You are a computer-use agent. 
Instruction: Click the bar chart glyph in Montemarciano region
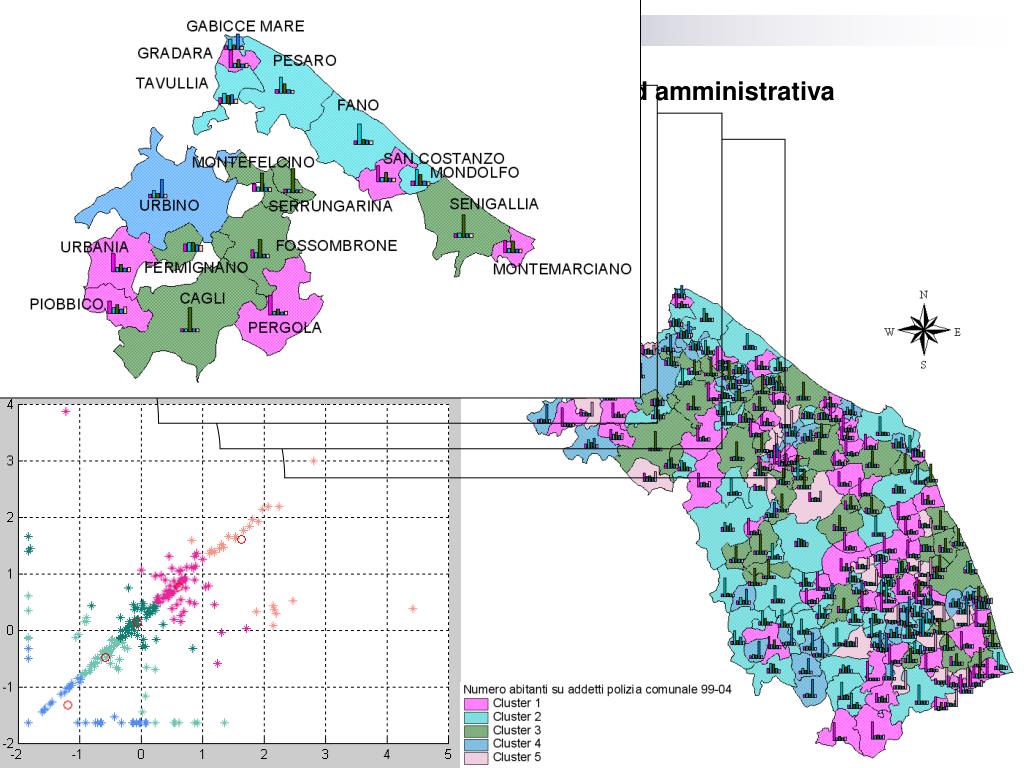click(x=511, y=246)
